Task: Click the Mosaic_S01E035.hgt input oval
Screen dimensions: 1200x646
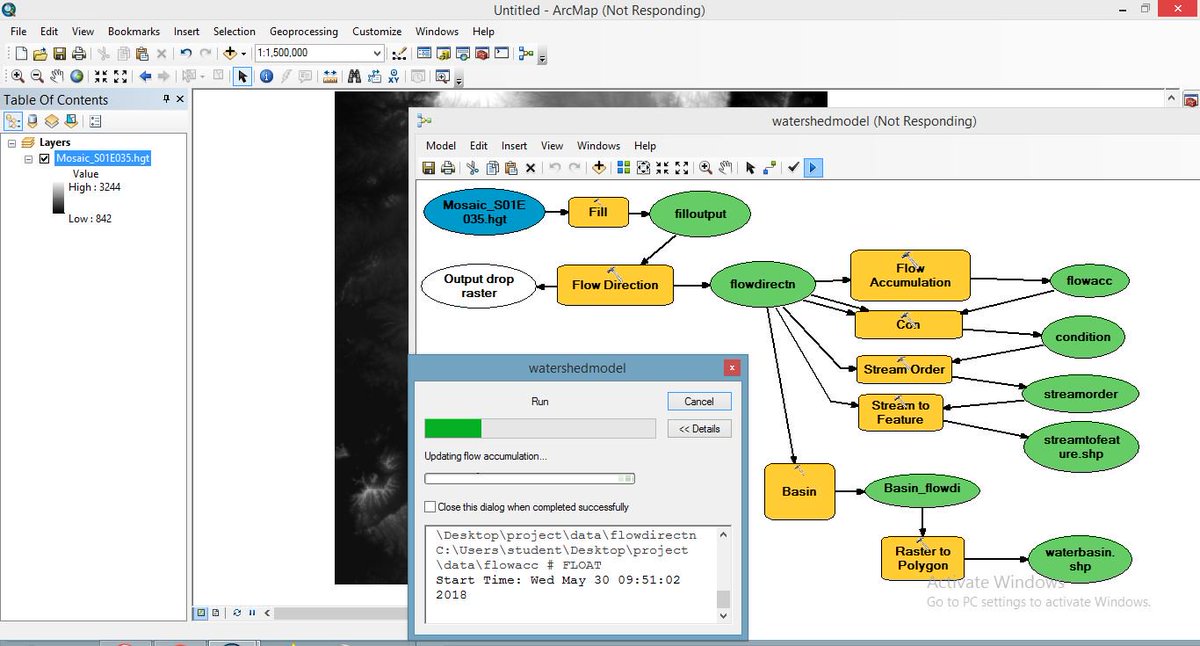Action: (485, 214)
